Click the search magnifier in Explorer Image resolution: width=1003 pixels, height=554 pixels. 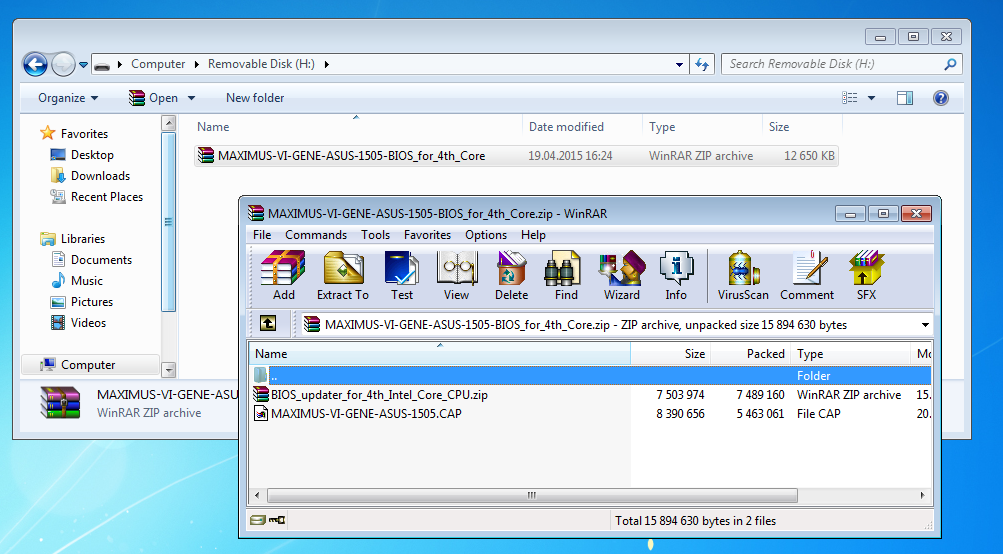tap(951, 64)
